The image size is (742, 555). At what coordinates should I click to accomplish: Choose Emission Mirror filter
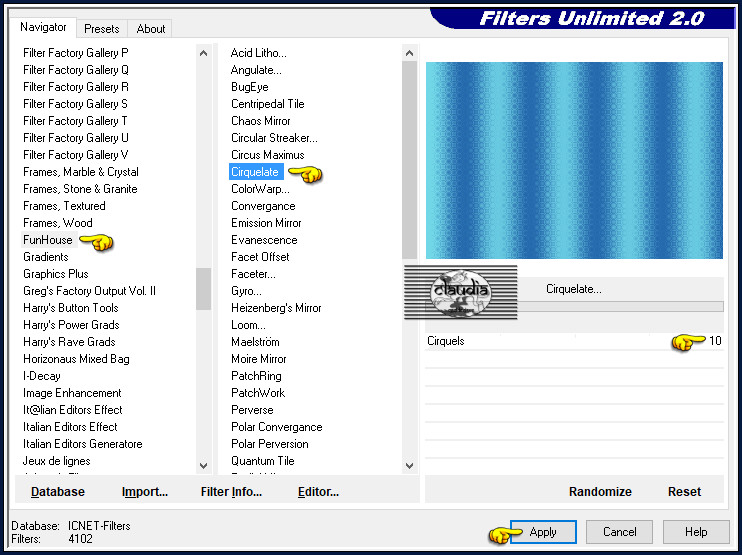[266, 223]
